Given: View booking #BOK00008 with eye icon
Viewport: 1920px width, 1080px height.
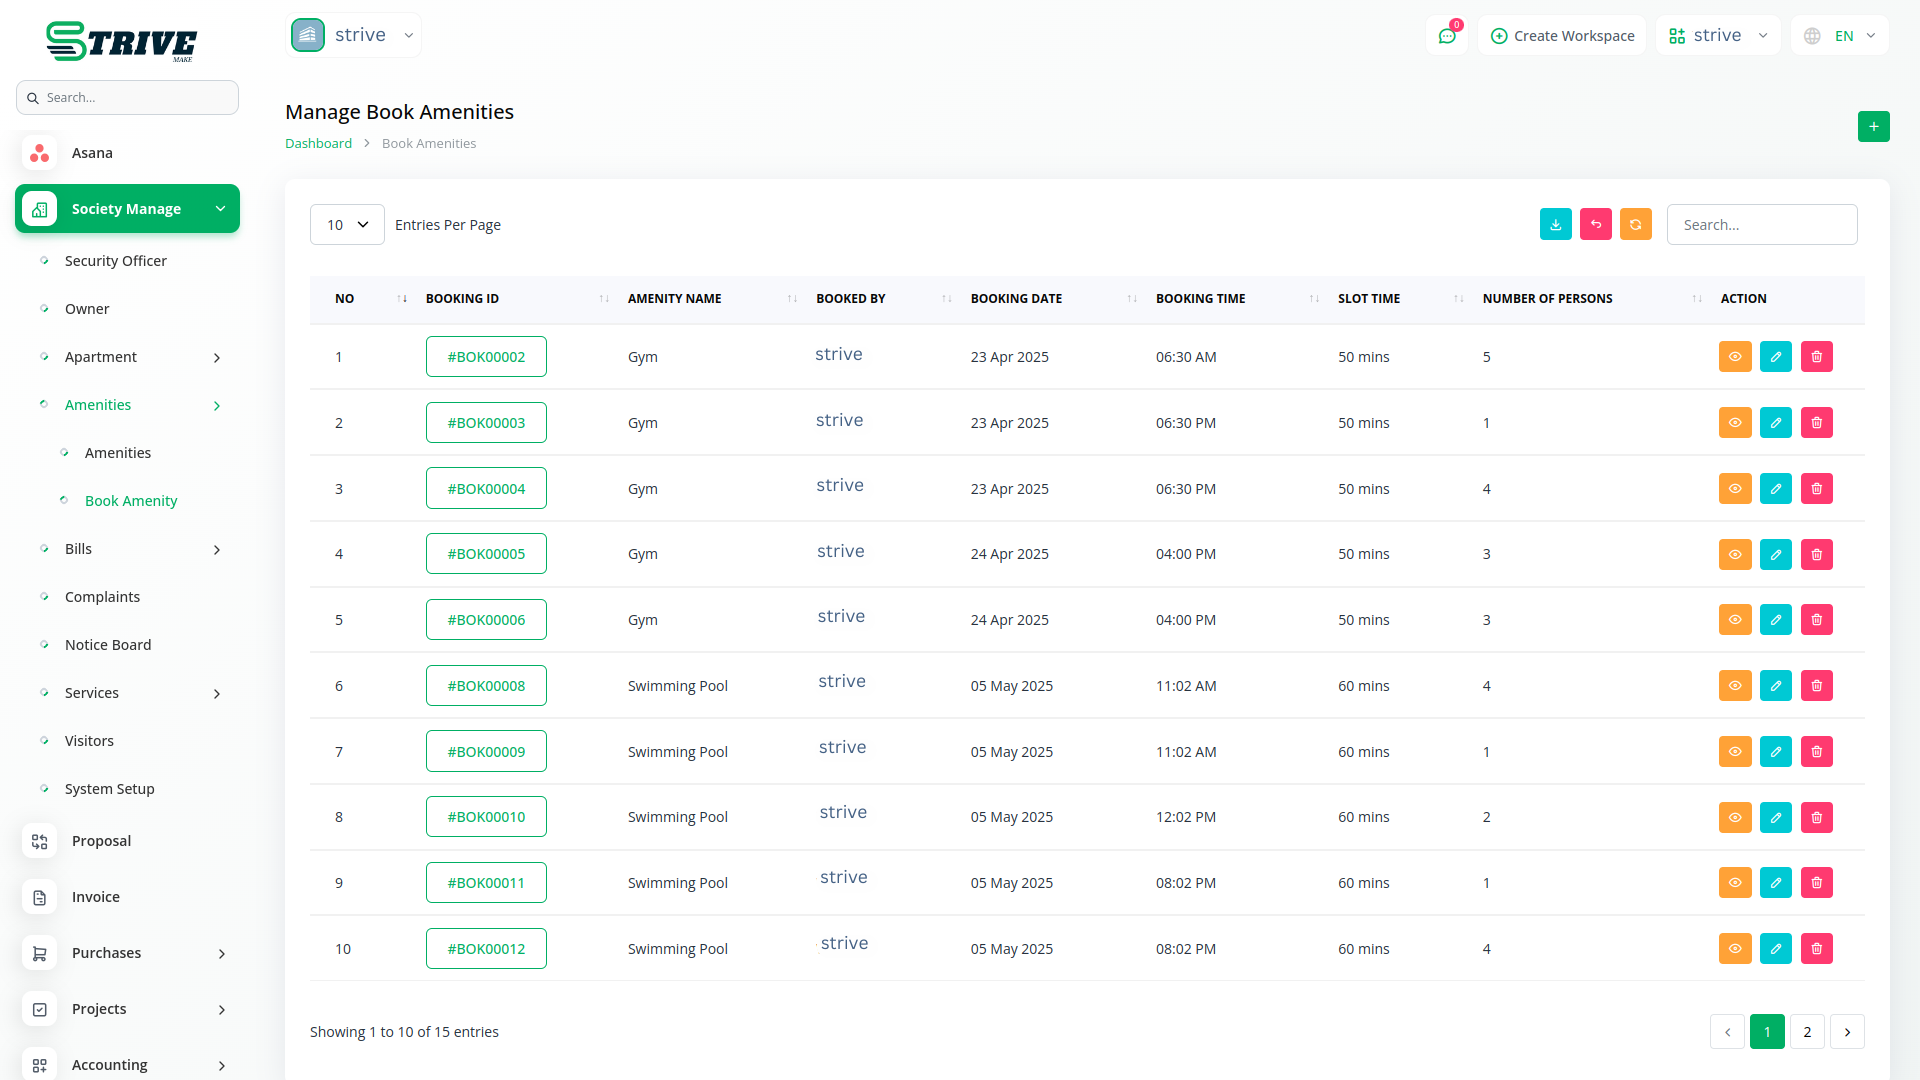Looking at the screenshot, I should (x=1735, y=686).
